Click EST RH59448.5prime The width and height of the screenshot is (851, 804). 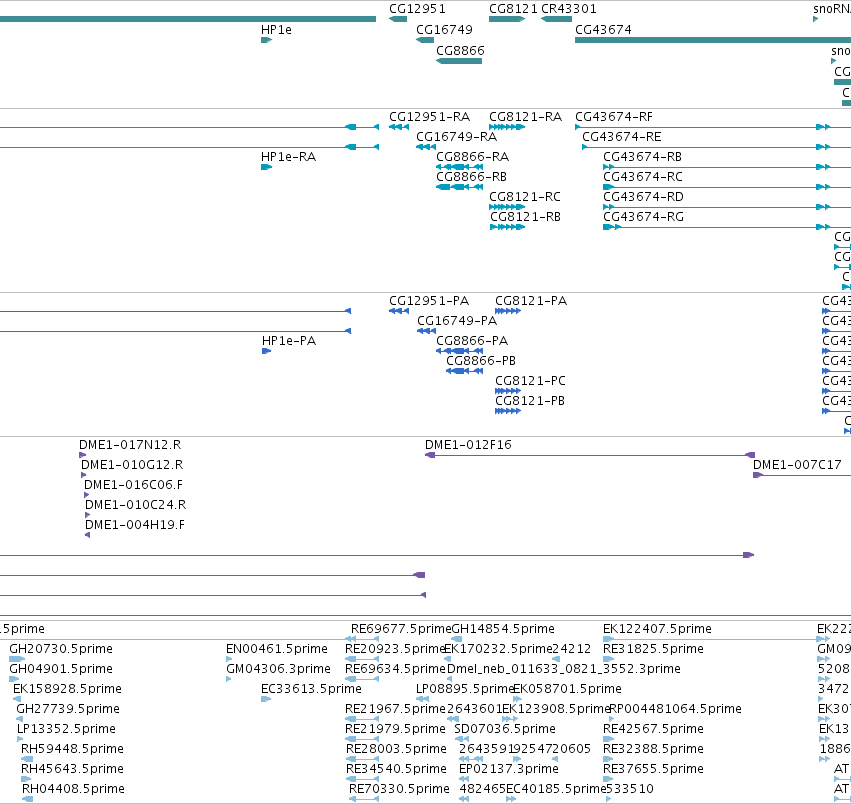click(x=72, y=749)
